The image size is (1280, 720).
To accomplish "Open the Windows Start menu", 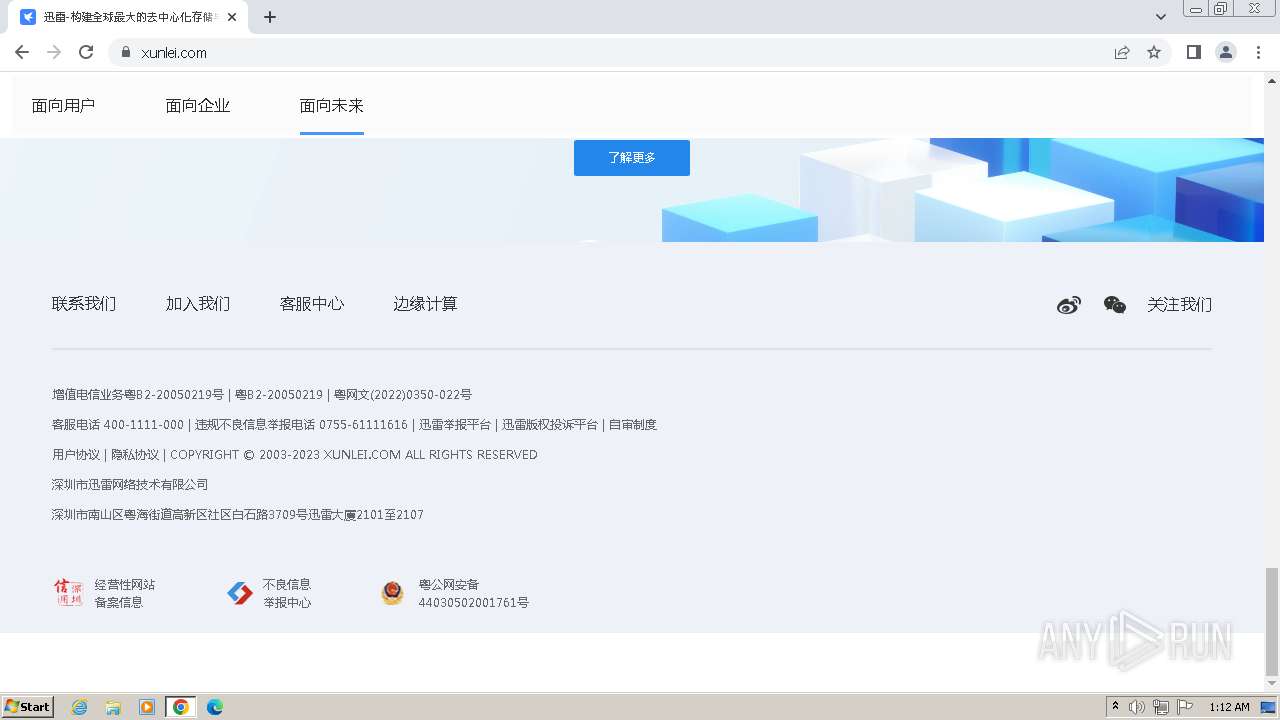I will coord(28,707).
